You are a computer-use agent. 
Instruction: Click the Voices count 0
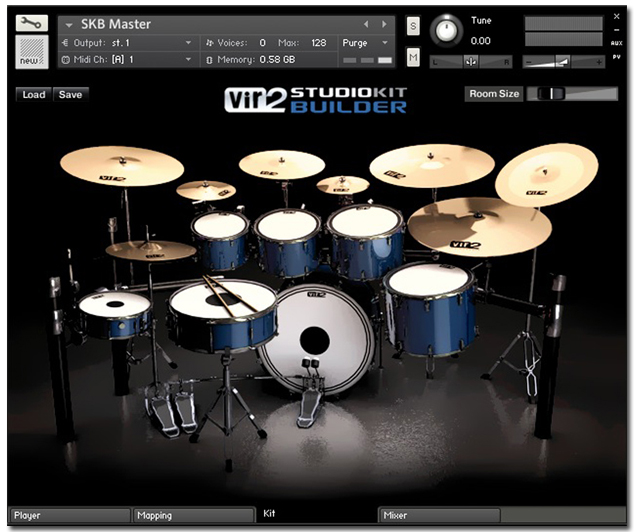pos(262,43)
